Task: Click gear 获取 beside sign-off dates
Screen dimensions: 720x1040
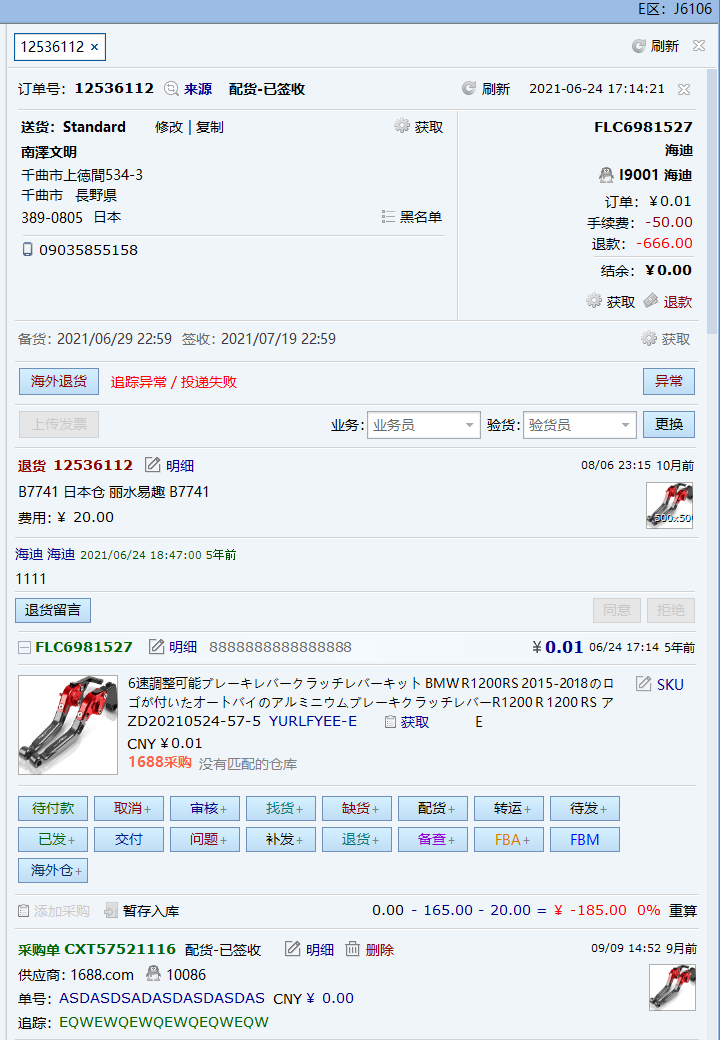Action: coord(649,339)
